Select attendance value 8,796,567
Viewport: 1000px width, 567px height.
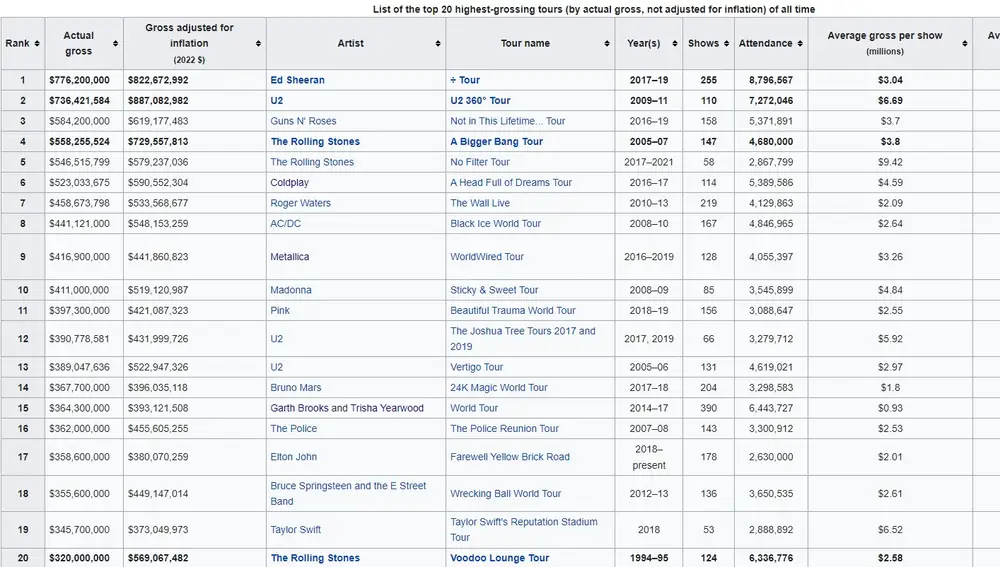[771, 80]
